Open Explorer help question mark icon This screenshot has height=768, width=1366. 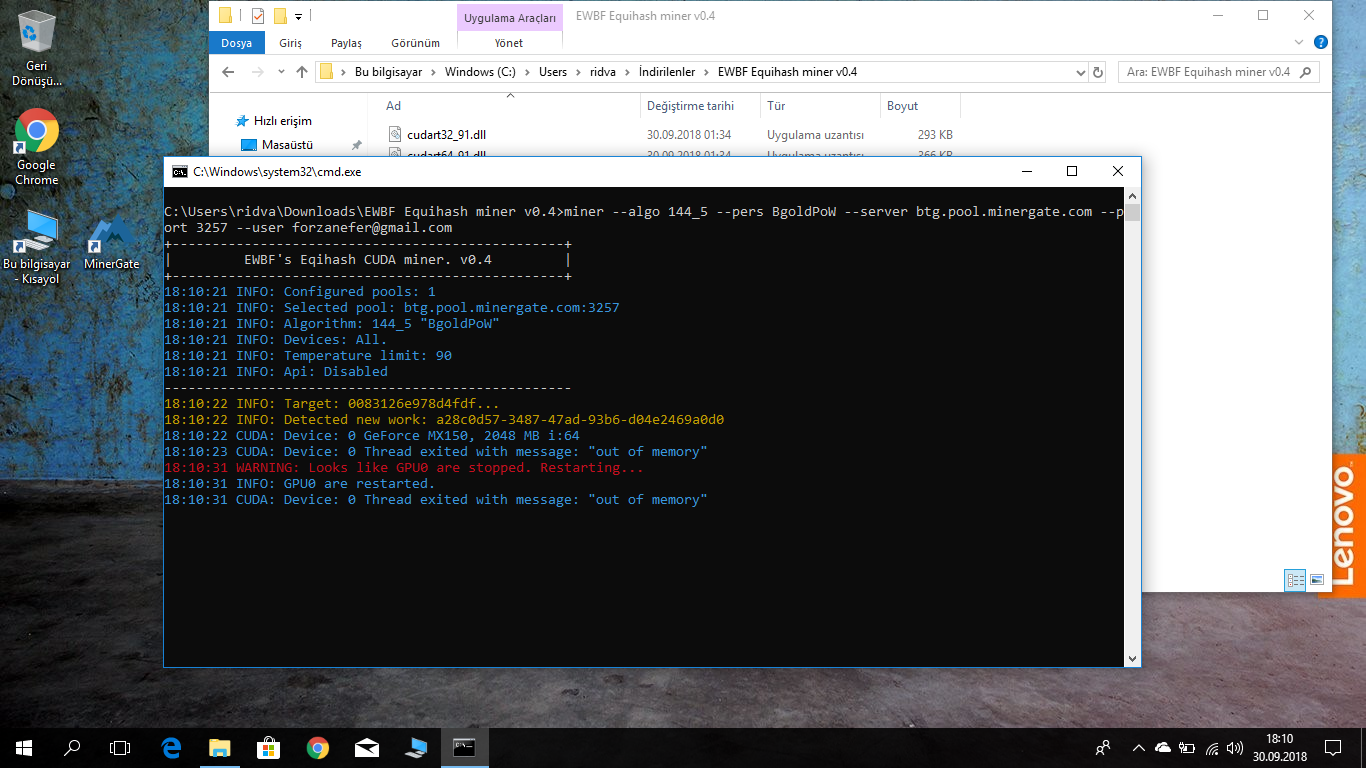pyautogui.click(x=1320, y=43)
